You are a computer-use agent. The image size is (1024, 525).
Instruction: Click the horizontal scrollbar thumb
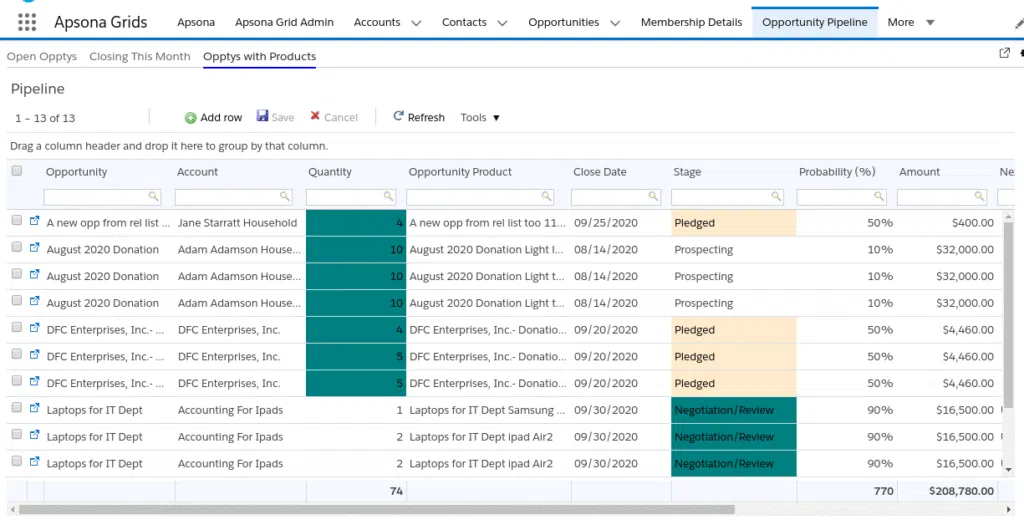click(x=377, y=509)
